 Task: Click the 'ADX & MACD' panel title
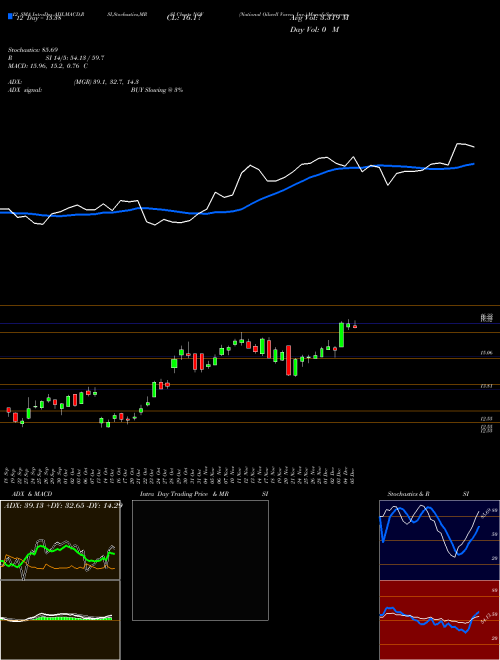coord(30,494)
